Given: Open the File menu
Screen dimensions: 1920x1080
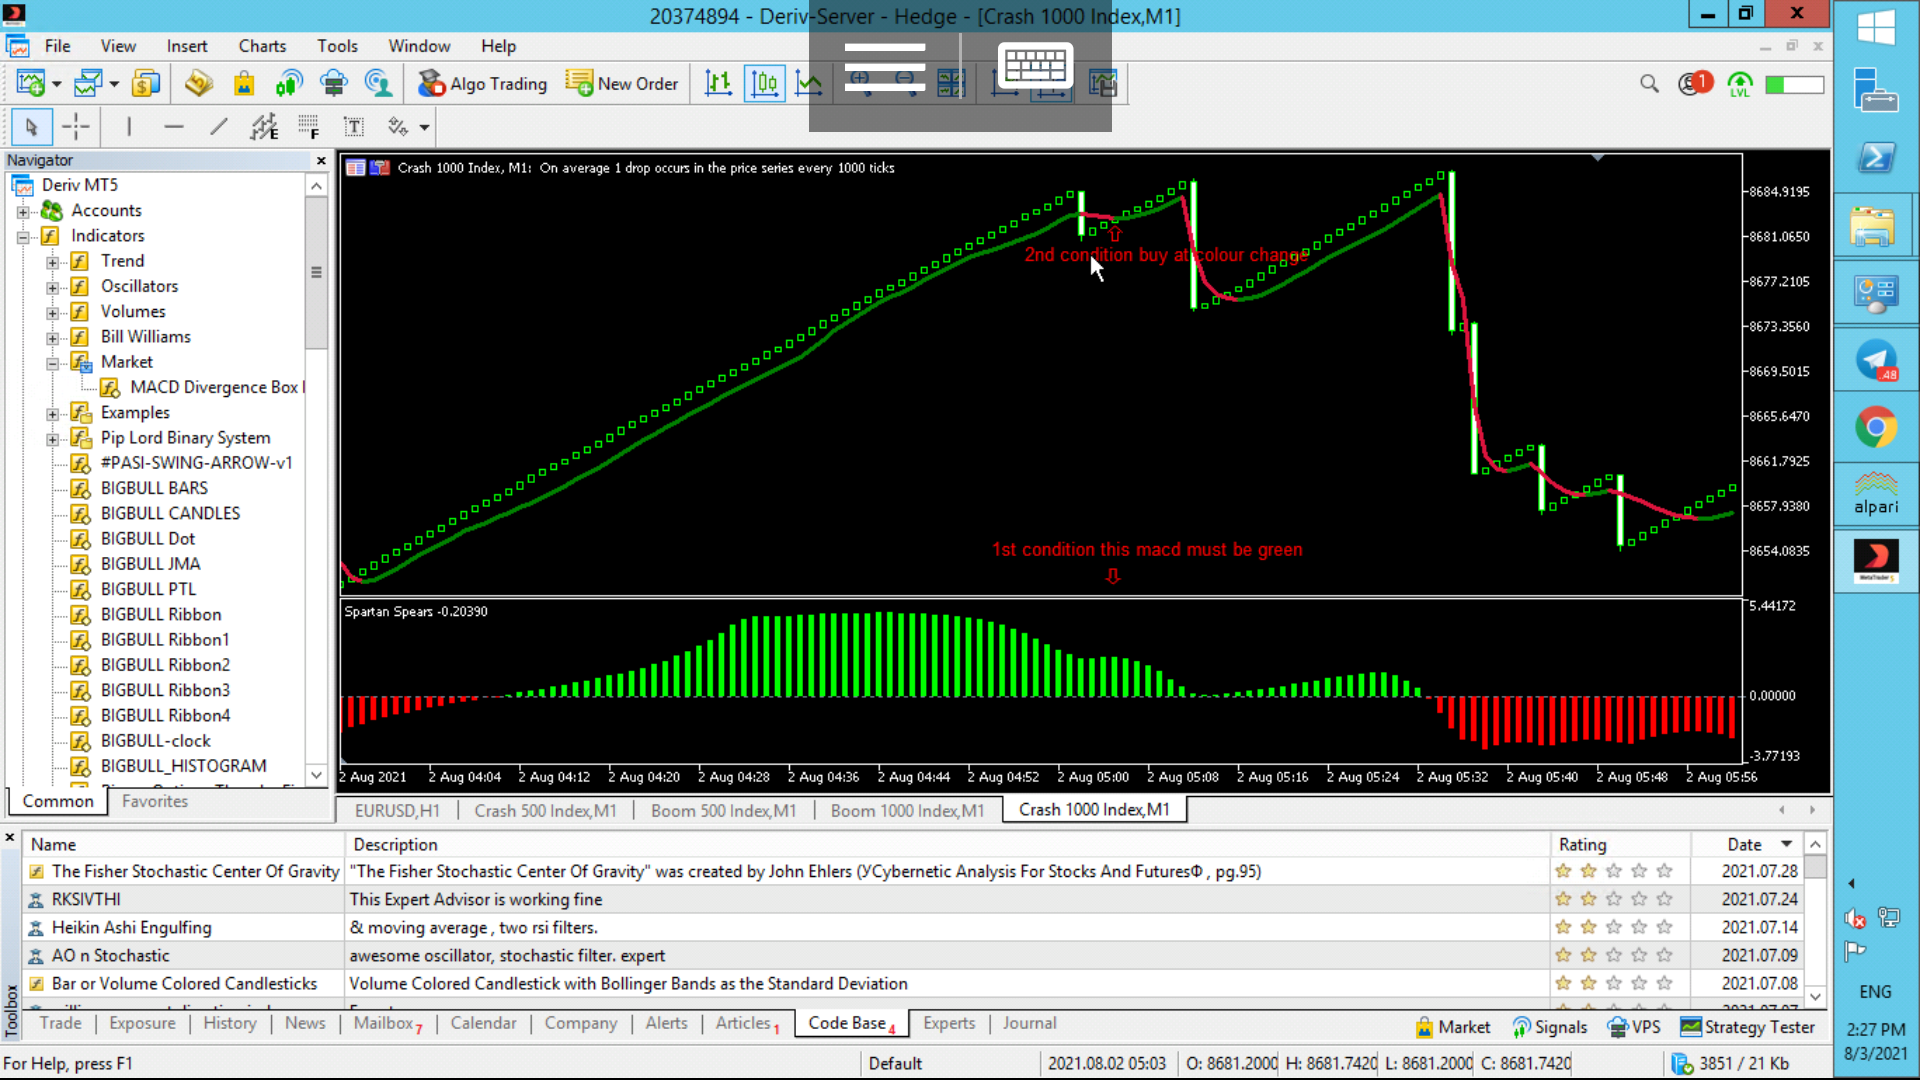Looking at the screenshot, I should tap(57, 46).
